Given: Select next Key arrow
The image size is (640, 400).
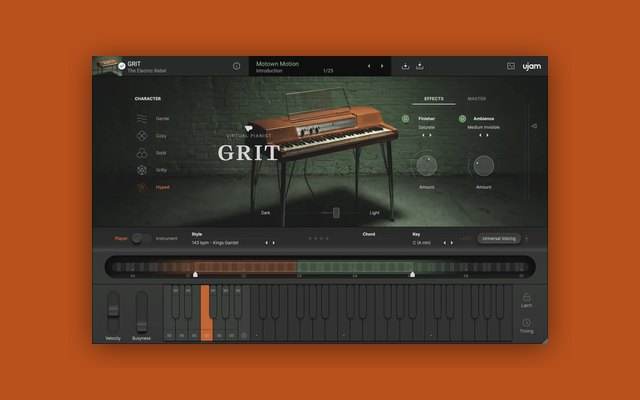Looking at the screenshot, I should [x=451, y=243].
